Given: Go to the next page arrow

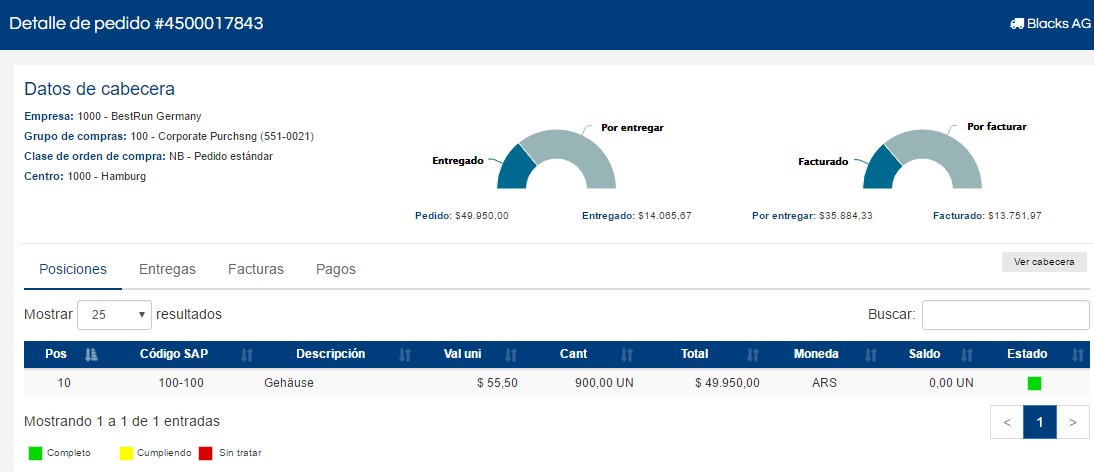Looking at the screenshot, I should [x=1072, y=422].
